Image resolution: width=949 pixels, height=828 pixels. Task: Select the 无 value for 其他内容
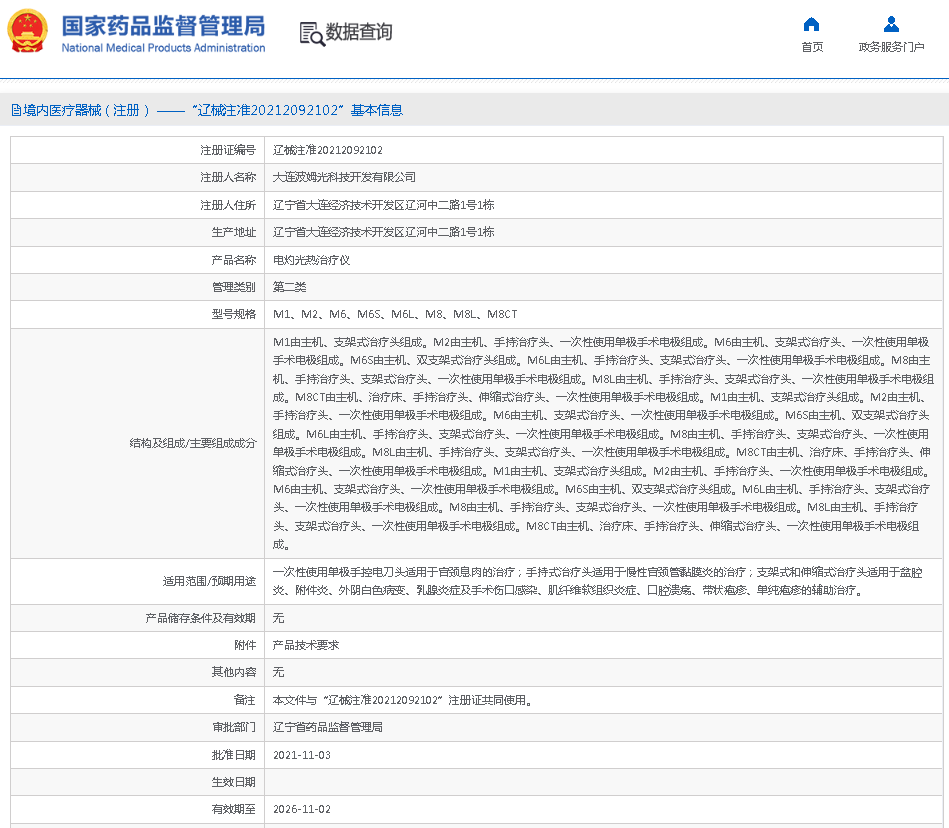278,672
